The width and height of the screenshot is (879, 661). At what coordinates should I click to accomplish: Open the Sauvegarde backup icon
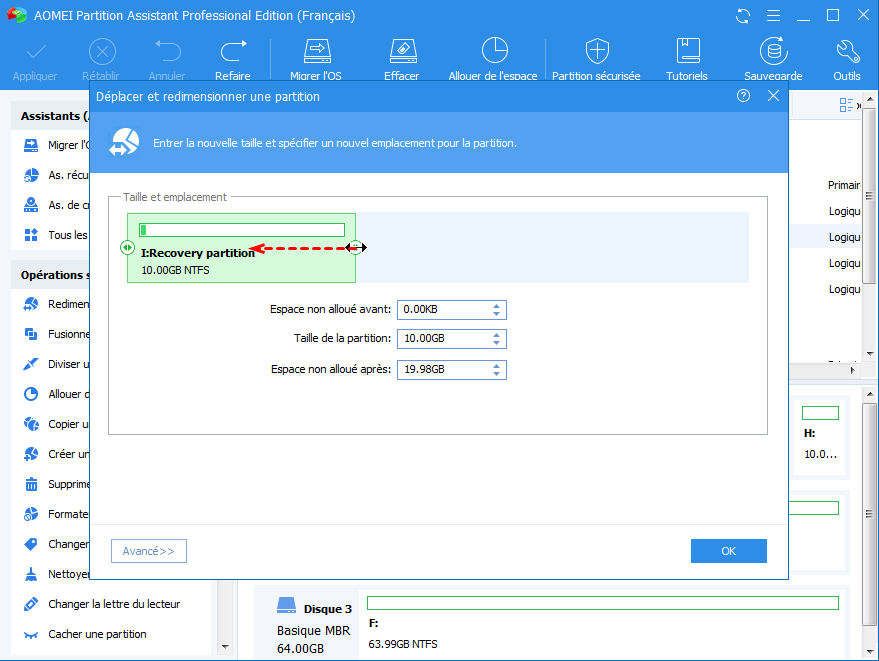[774, 51]
